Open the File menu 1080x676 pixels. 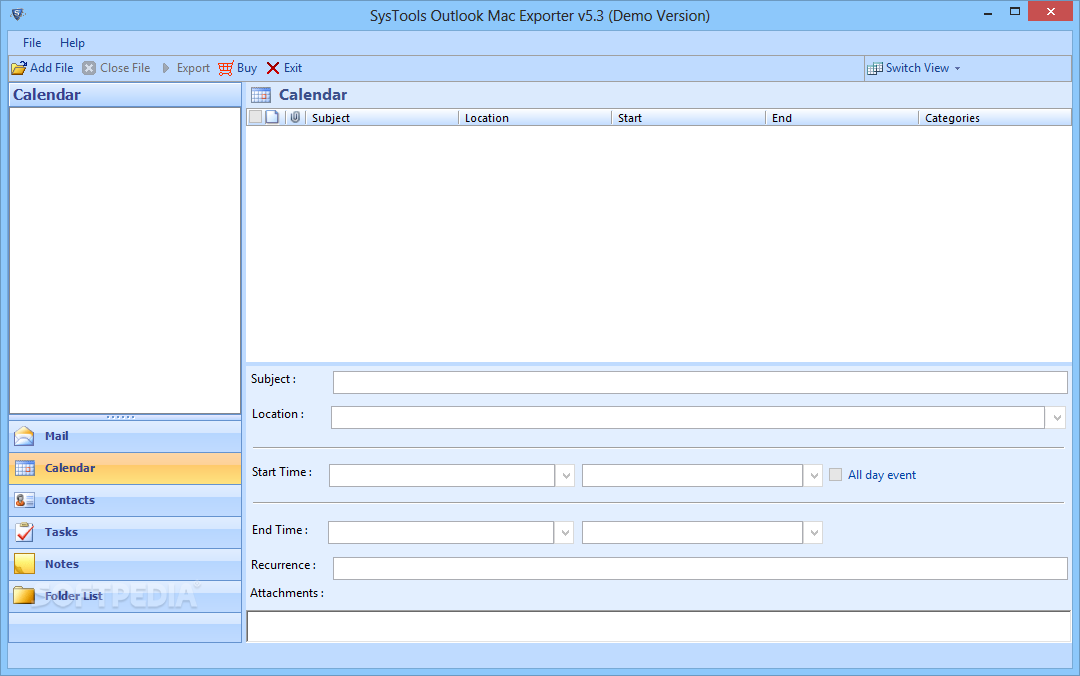point(32,43)
